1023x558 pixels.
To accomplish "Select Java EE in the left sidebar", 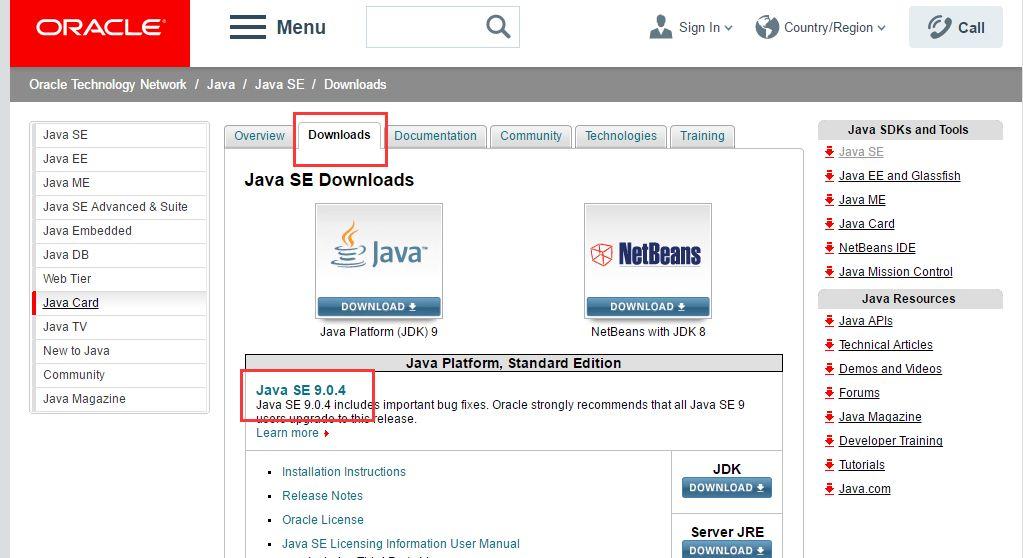I will tap(121, 159).
